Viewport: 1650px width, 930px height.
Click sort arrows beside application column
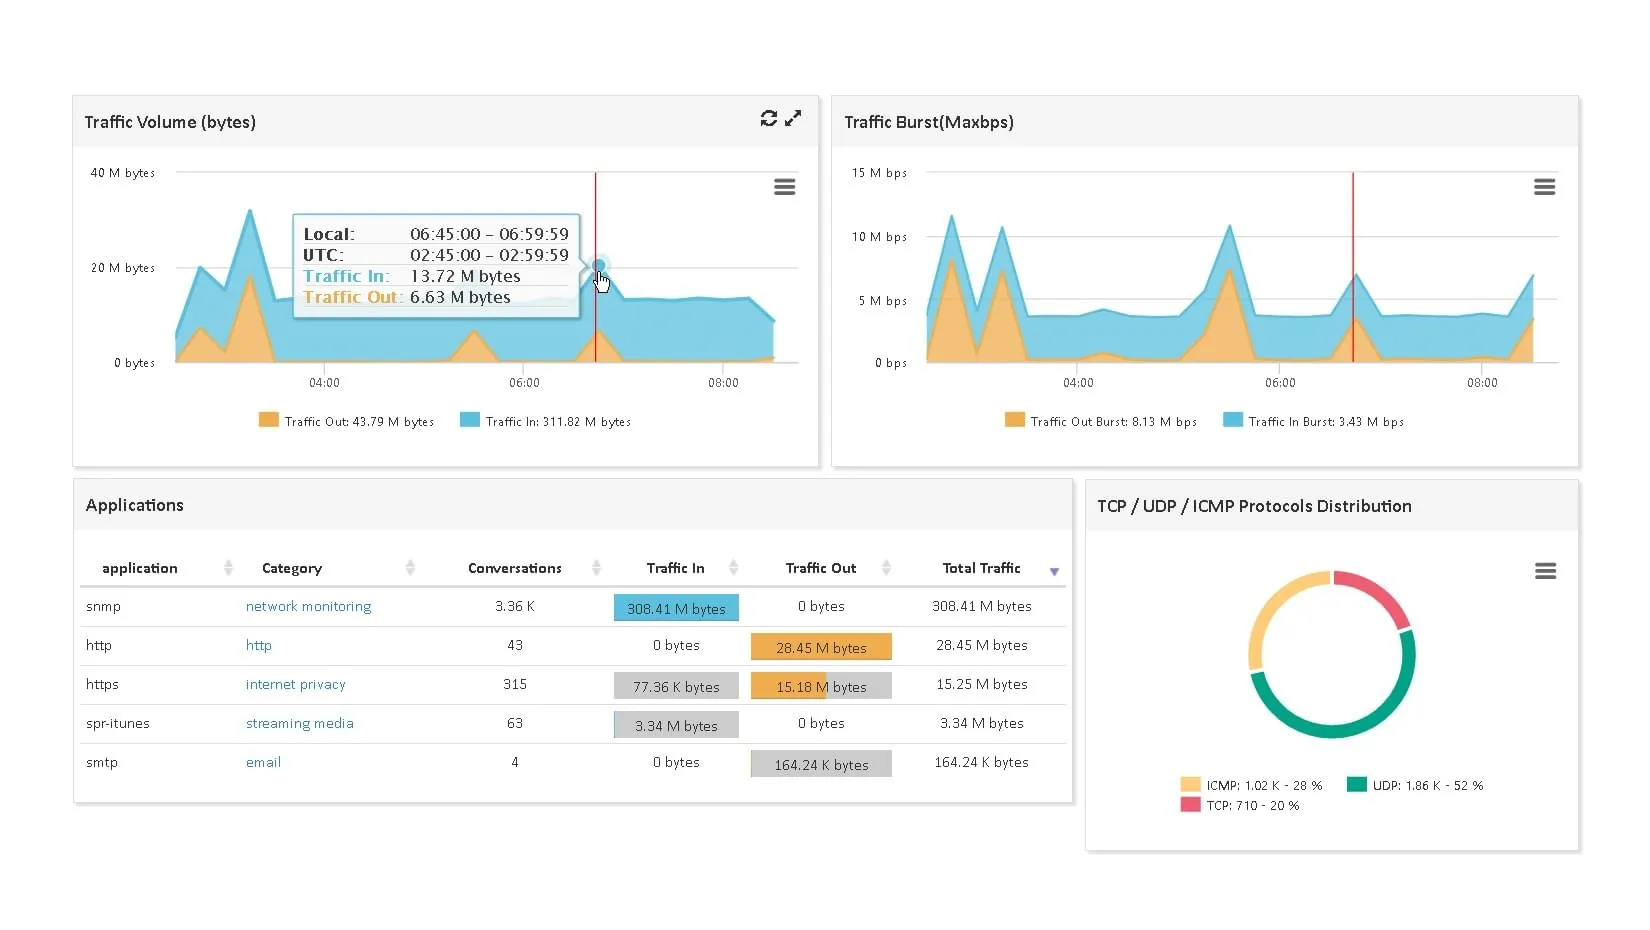(x=228, y=568)
